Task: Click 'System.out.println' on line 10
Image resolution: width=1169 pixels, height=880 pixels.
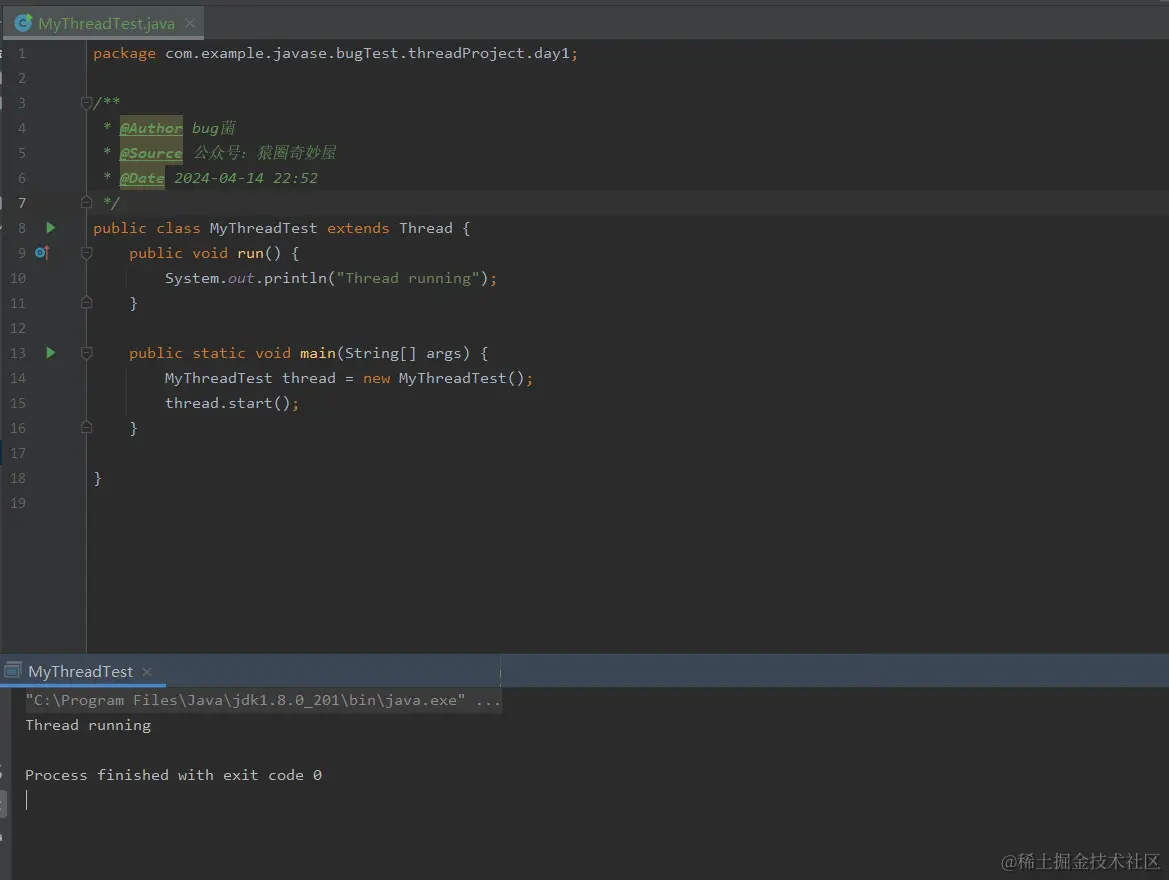Action: pos(246,278)
